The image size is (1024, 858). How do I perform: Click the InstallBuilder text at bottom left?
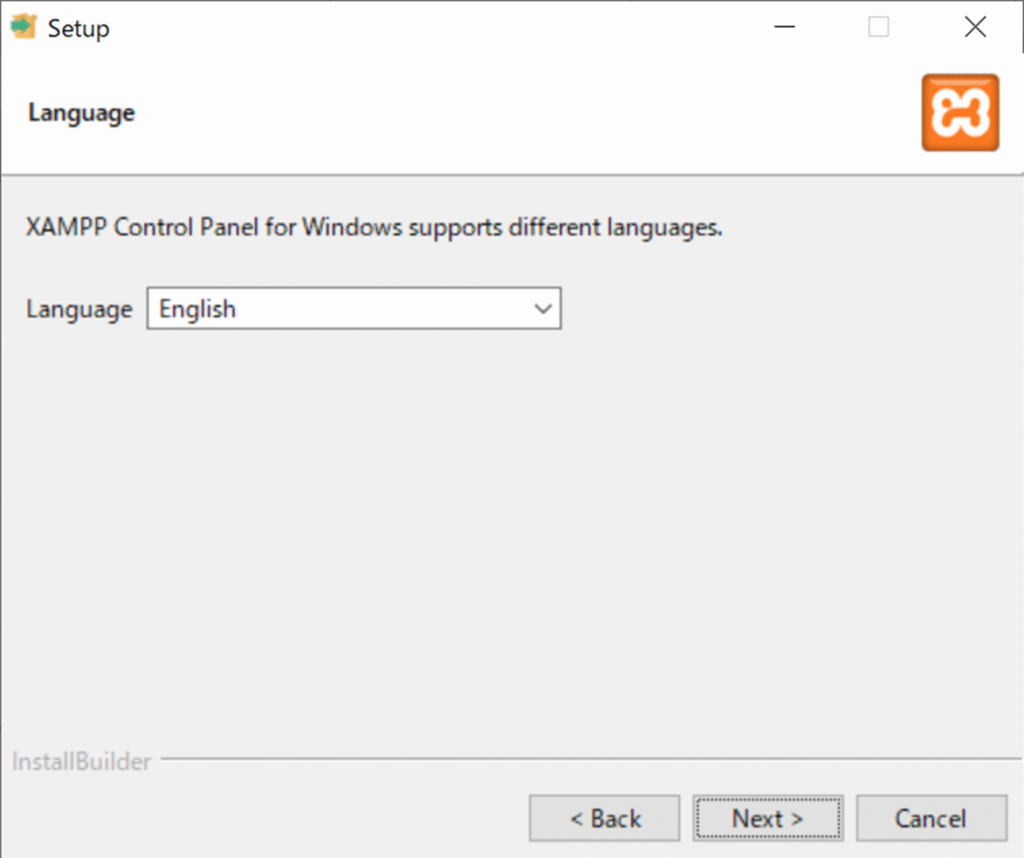coord(81,762)
